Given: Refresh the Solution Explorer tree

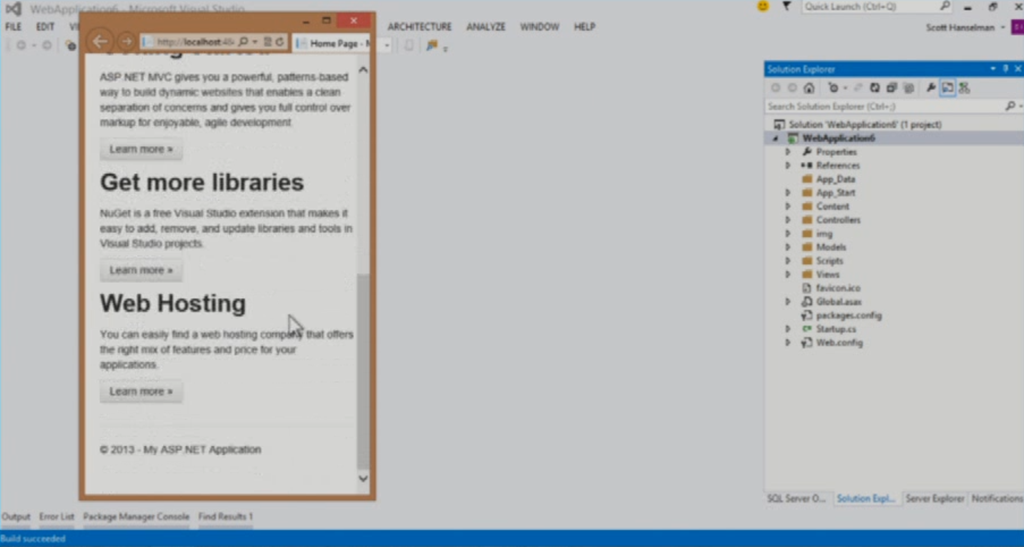Looking at the screenshot, I should click(x=875, y=88).
